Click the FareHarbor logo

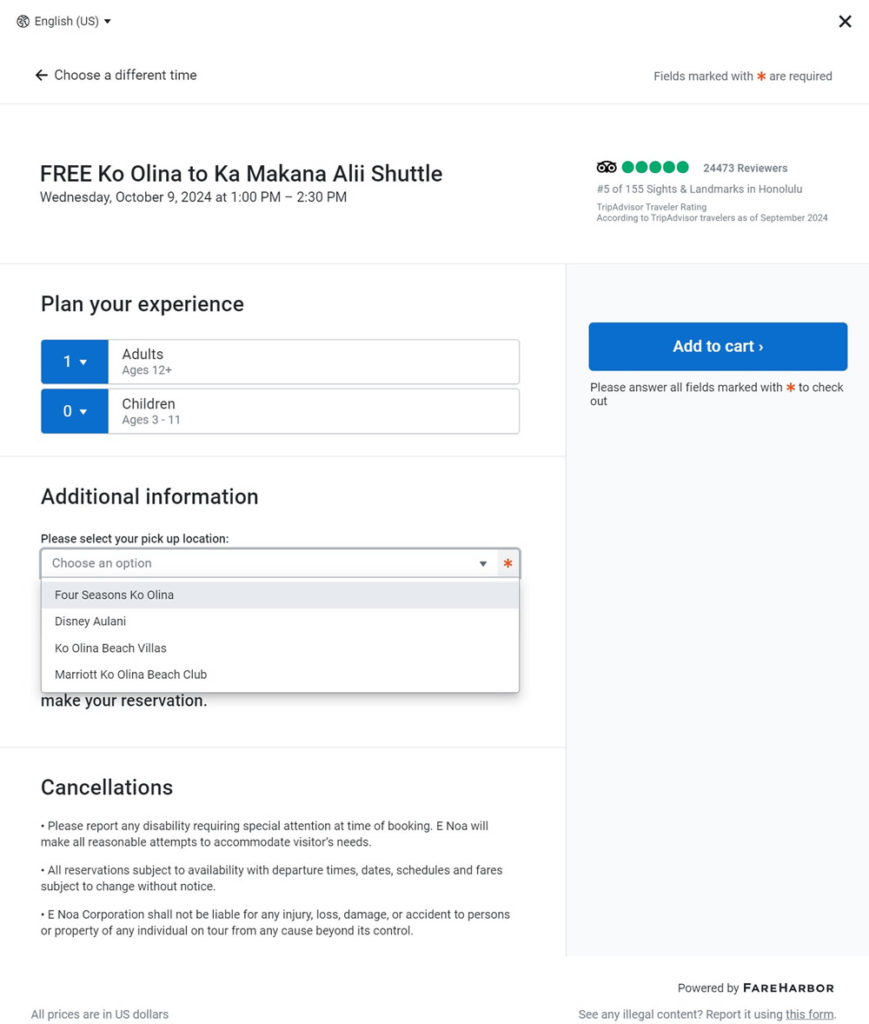pyautogui.click(x=788, y=988)
